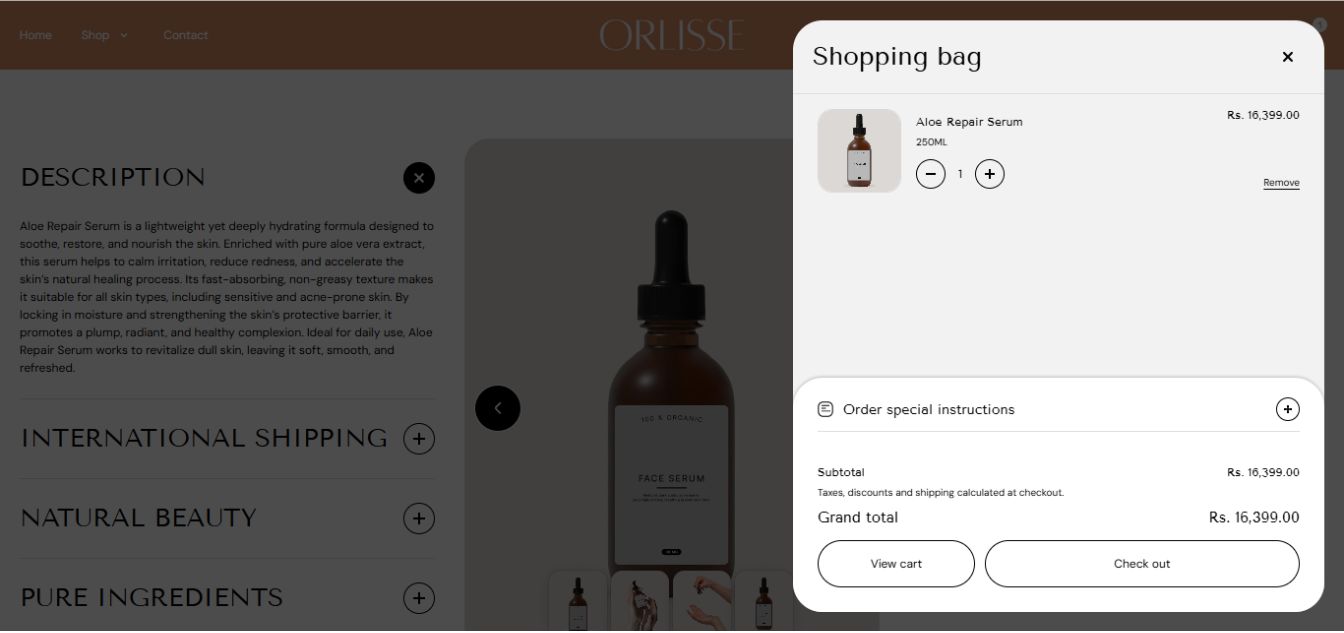Proceed with Check out button

[1142, 564]
